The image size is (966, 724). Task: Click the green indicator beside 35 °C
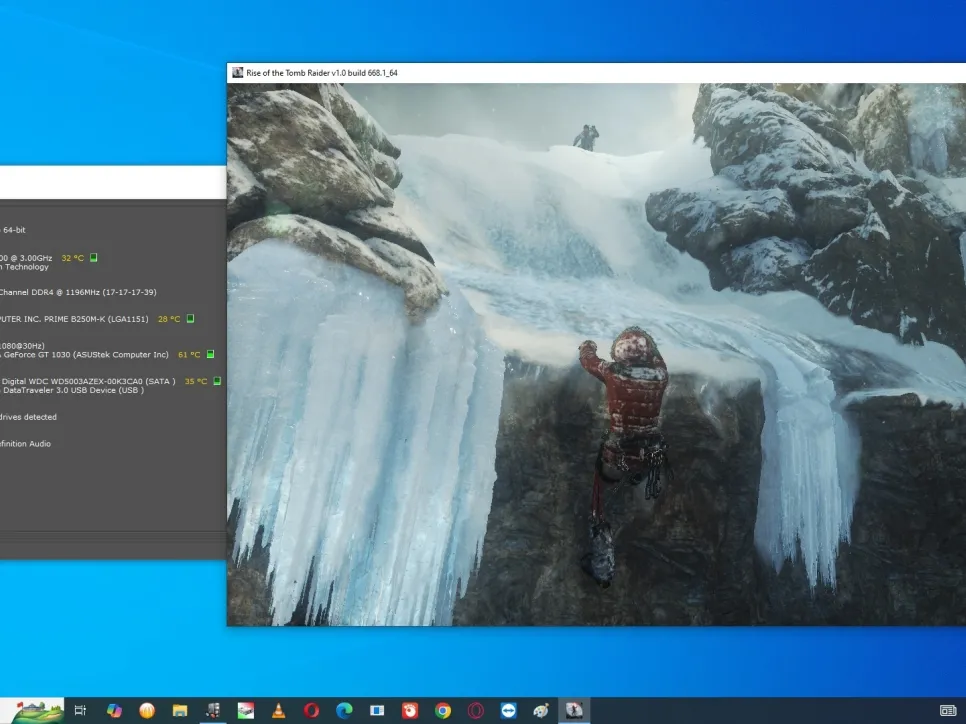[x=217, y=381]
